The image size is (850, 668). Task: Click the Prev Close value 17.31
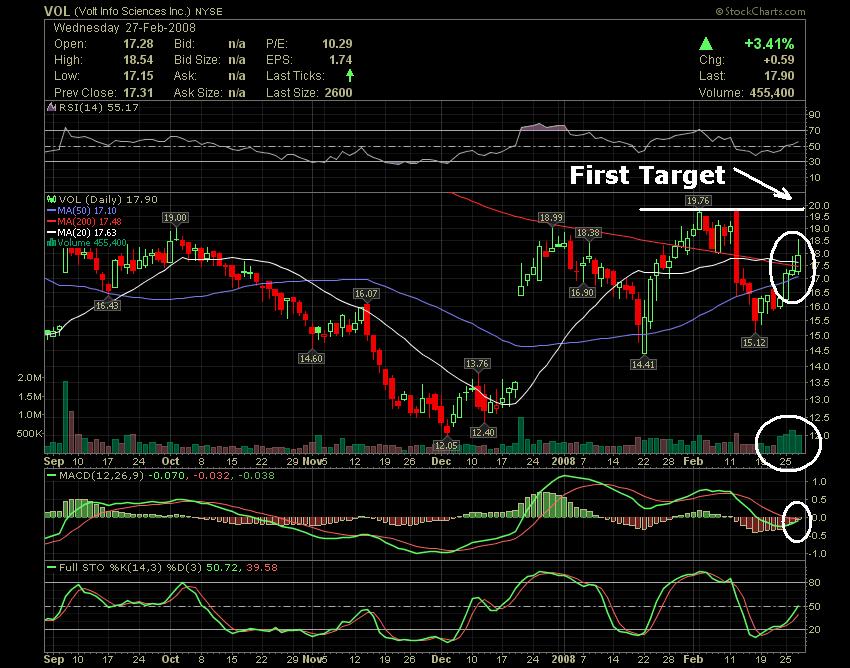tap(138, 92)
